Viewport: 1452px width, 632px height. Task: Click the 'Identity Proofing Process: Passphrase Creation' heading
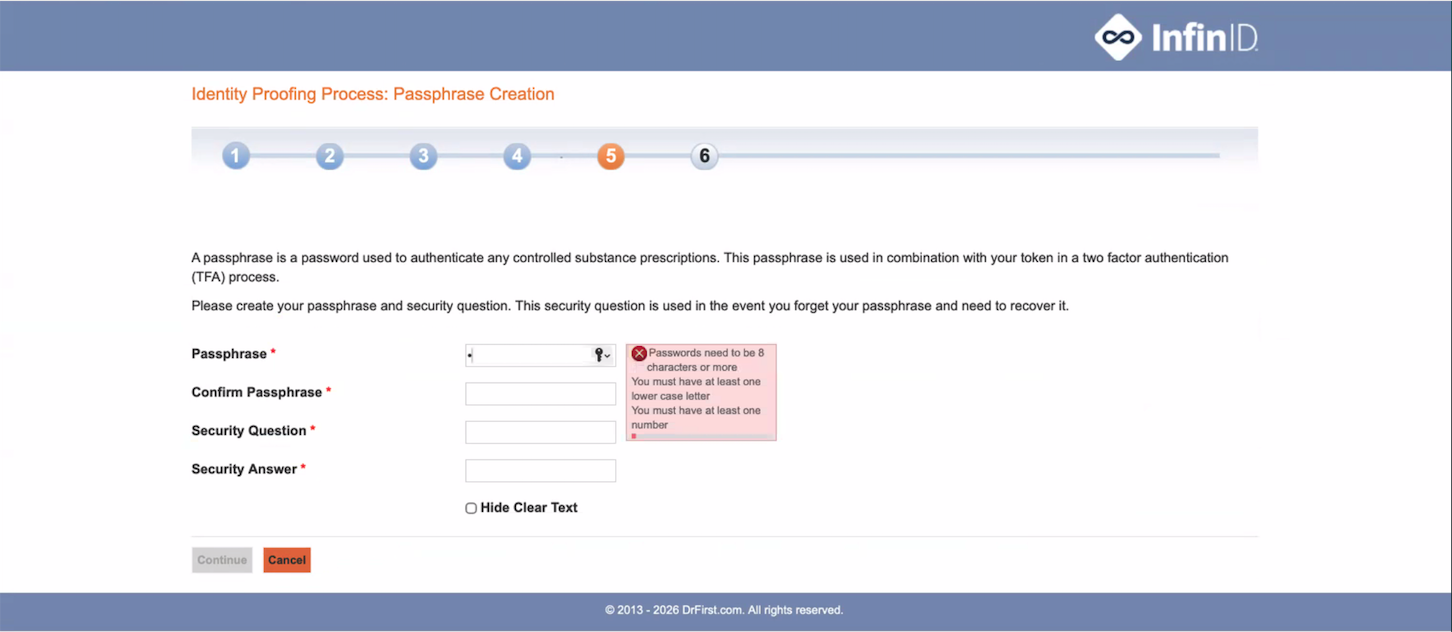click(373, 94)
